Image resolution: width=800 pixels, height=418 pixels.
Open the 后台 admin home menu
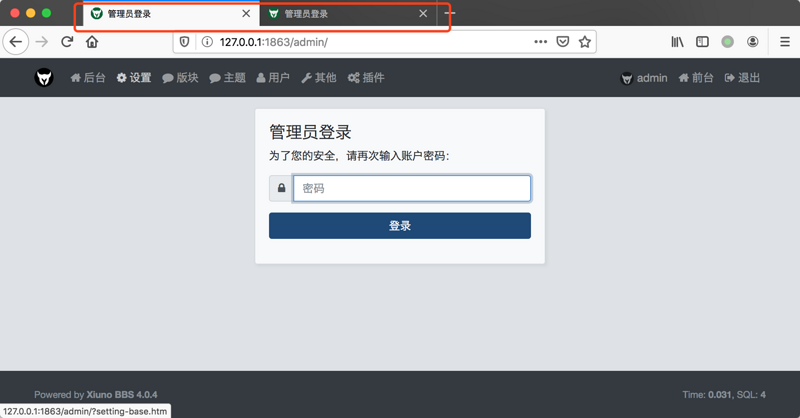tap(88, 78)
